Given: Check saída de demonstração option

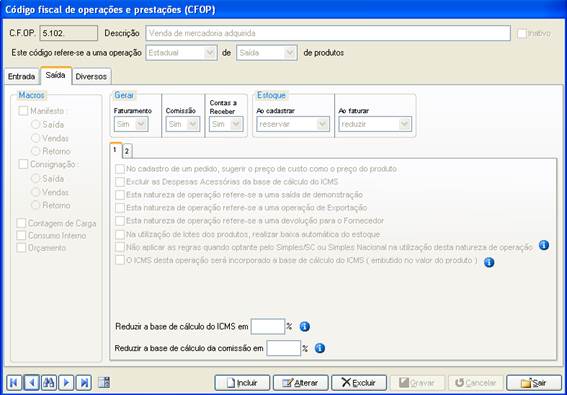Looking at the screenshot, I should point(120,195).
